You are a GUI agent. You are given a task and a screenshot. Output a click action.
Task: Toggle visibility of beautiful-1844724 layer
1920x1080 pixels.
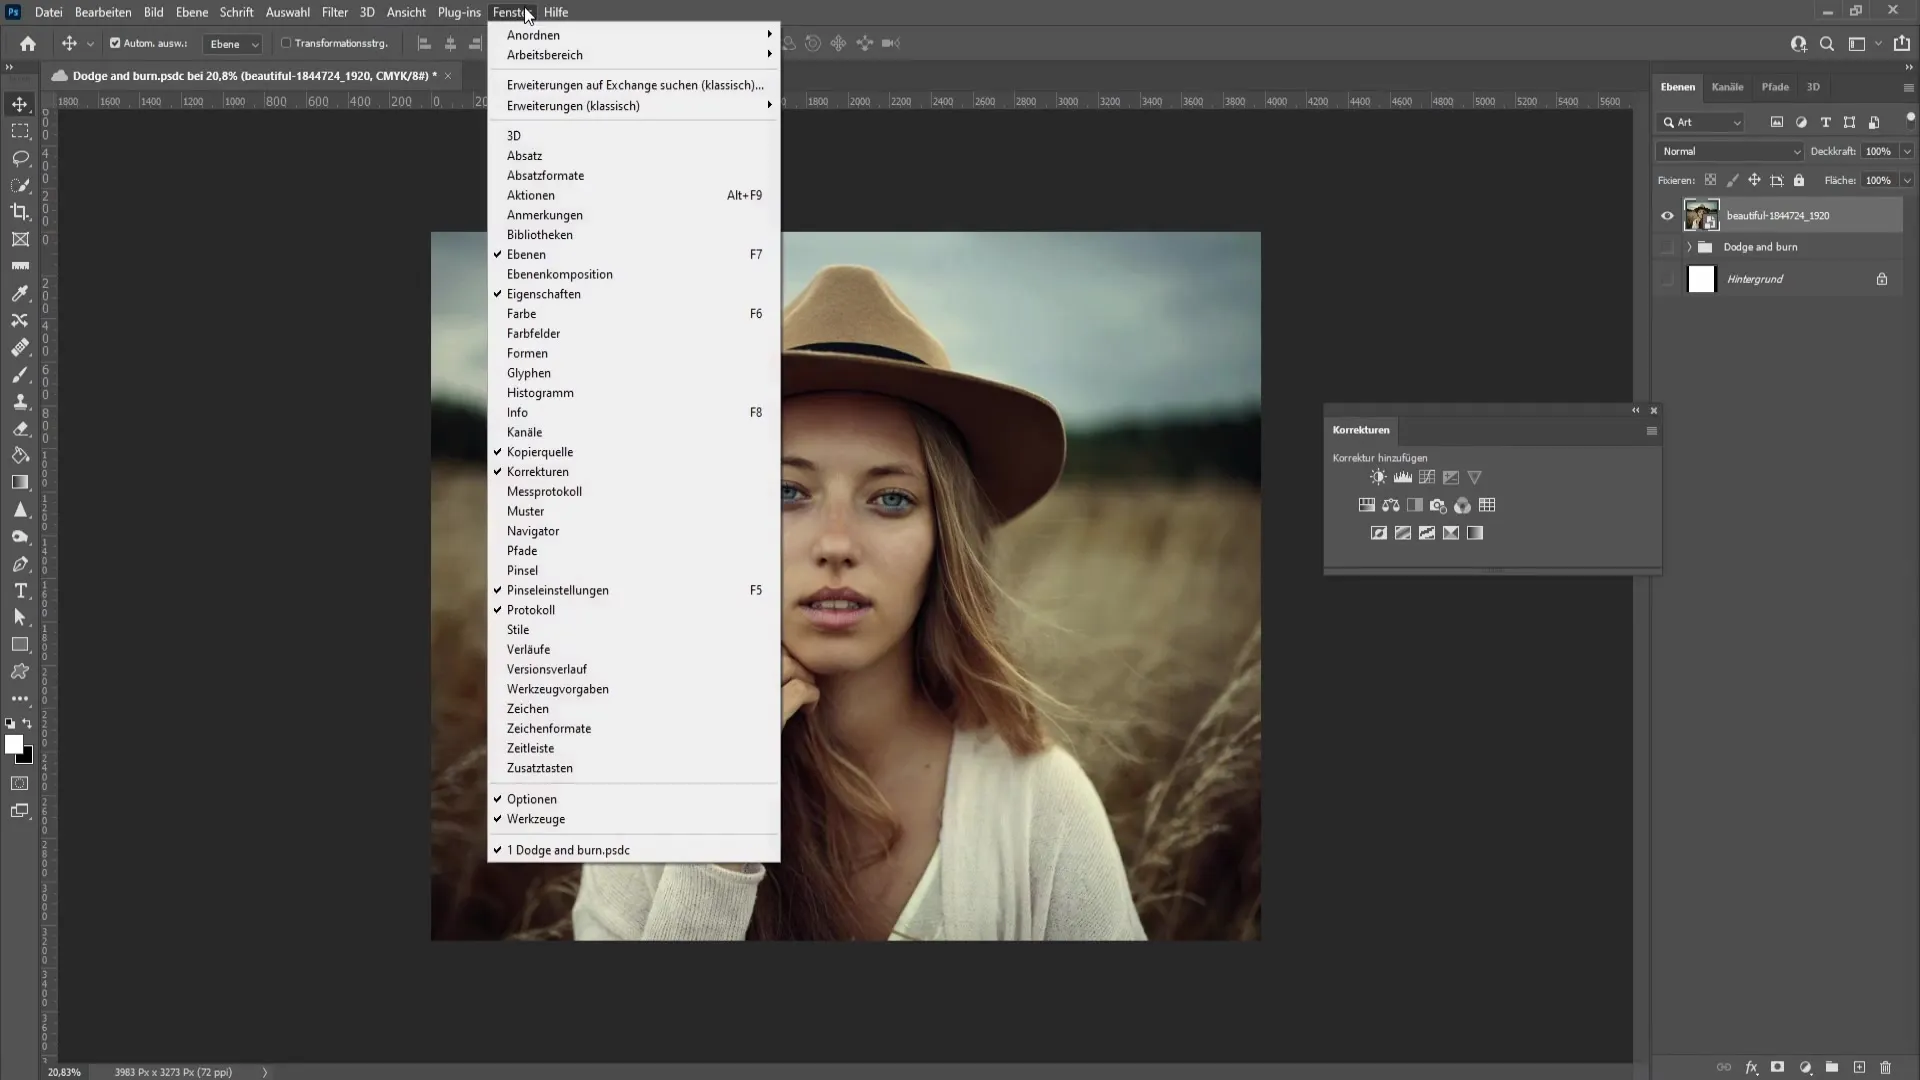1667,214
